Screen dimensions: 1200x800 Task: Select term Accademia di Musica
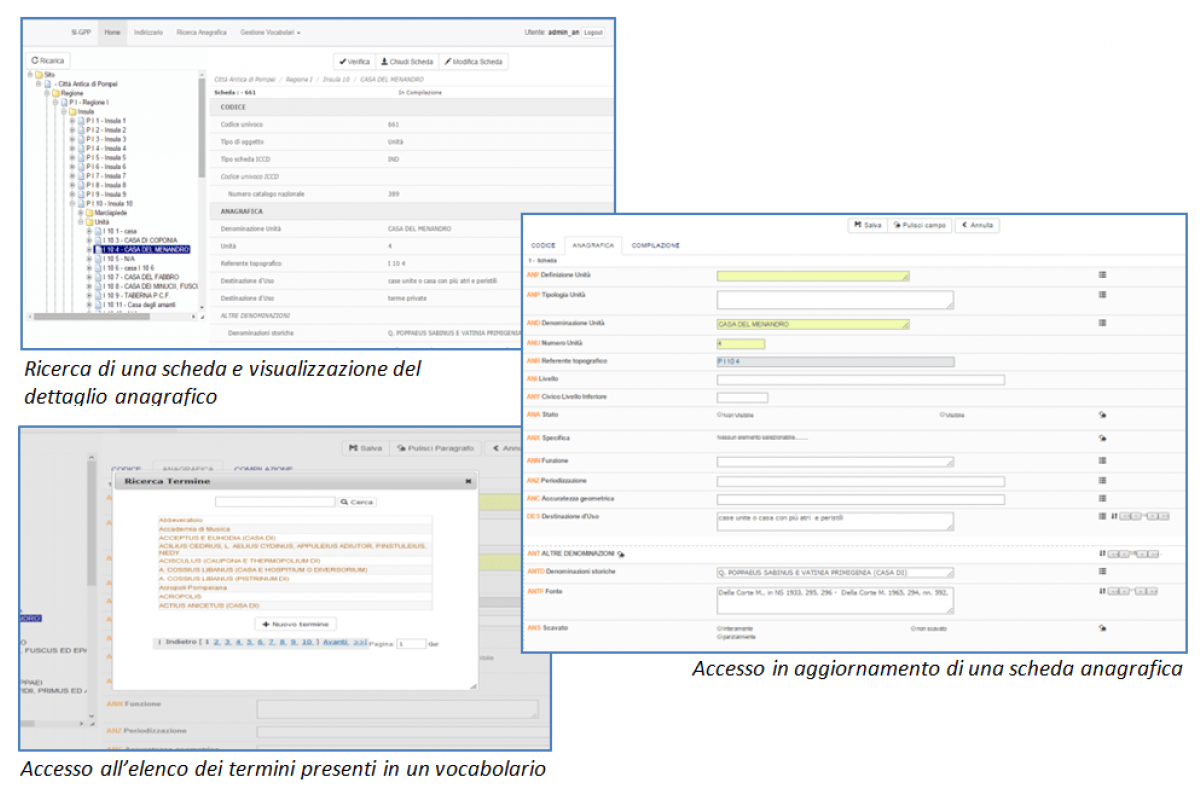coord(194,529)
